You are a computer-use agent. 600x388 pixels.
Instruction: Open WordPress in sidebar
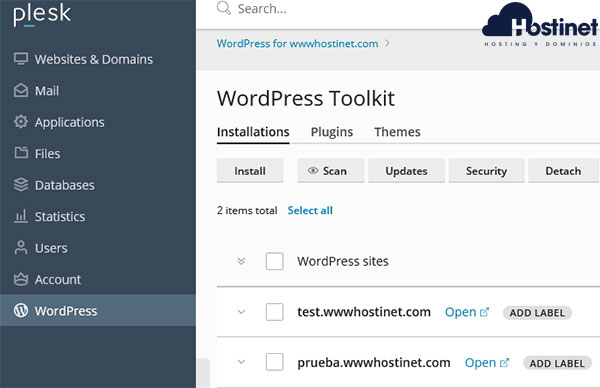pos(98,310)
